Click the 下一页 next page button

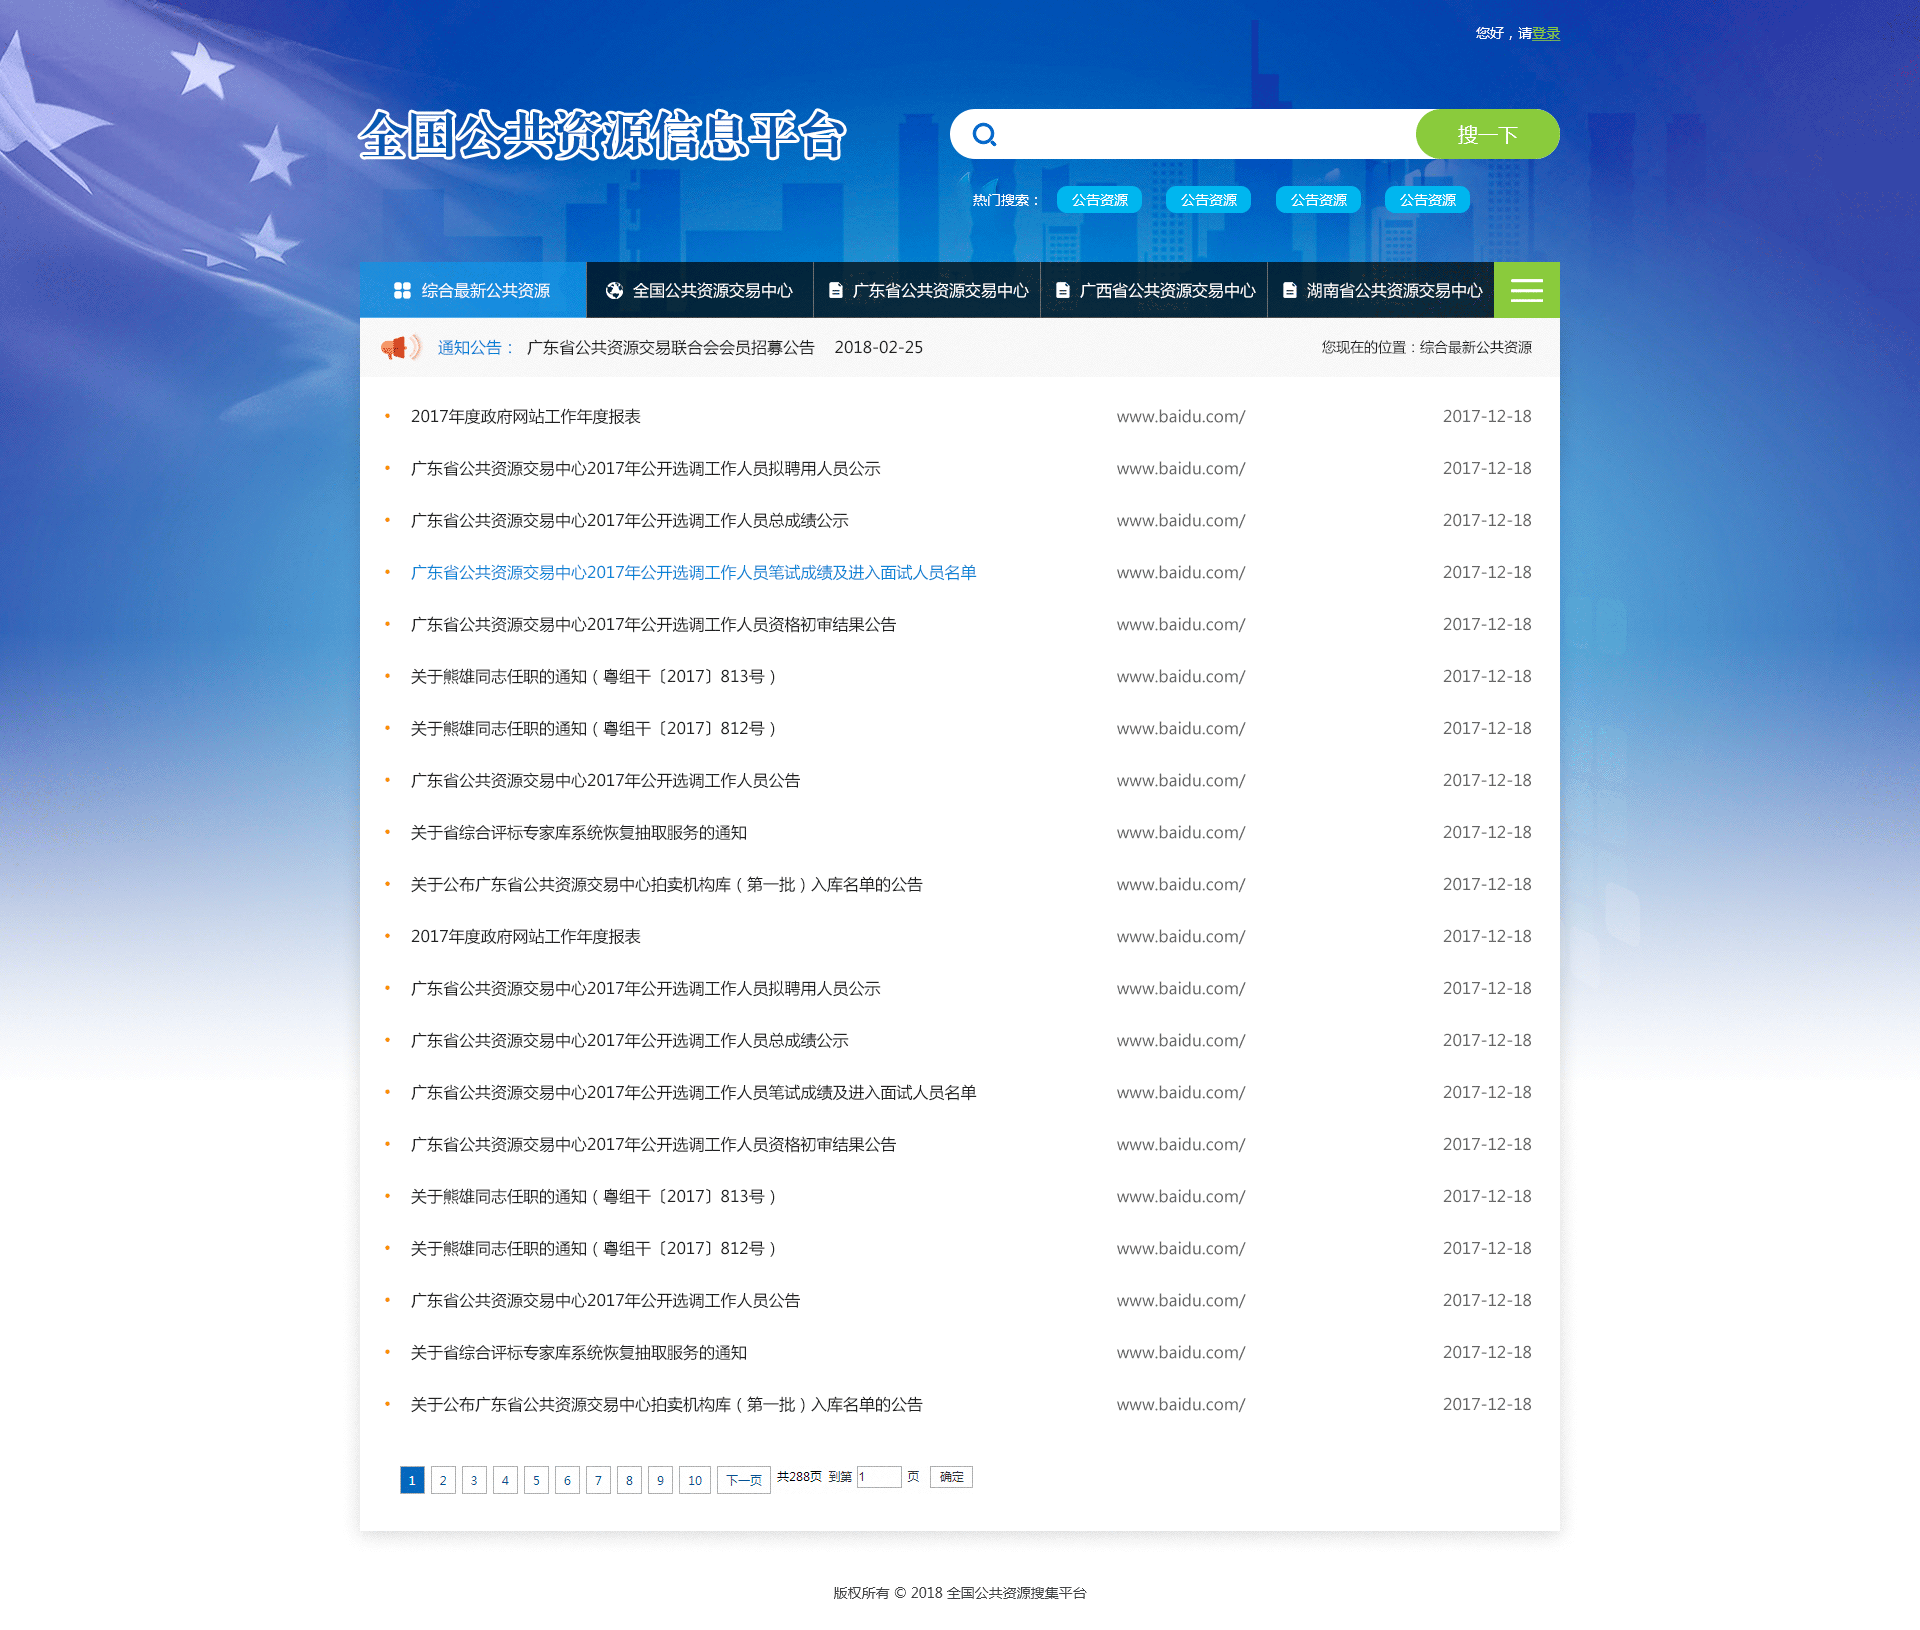[743, 1480]
